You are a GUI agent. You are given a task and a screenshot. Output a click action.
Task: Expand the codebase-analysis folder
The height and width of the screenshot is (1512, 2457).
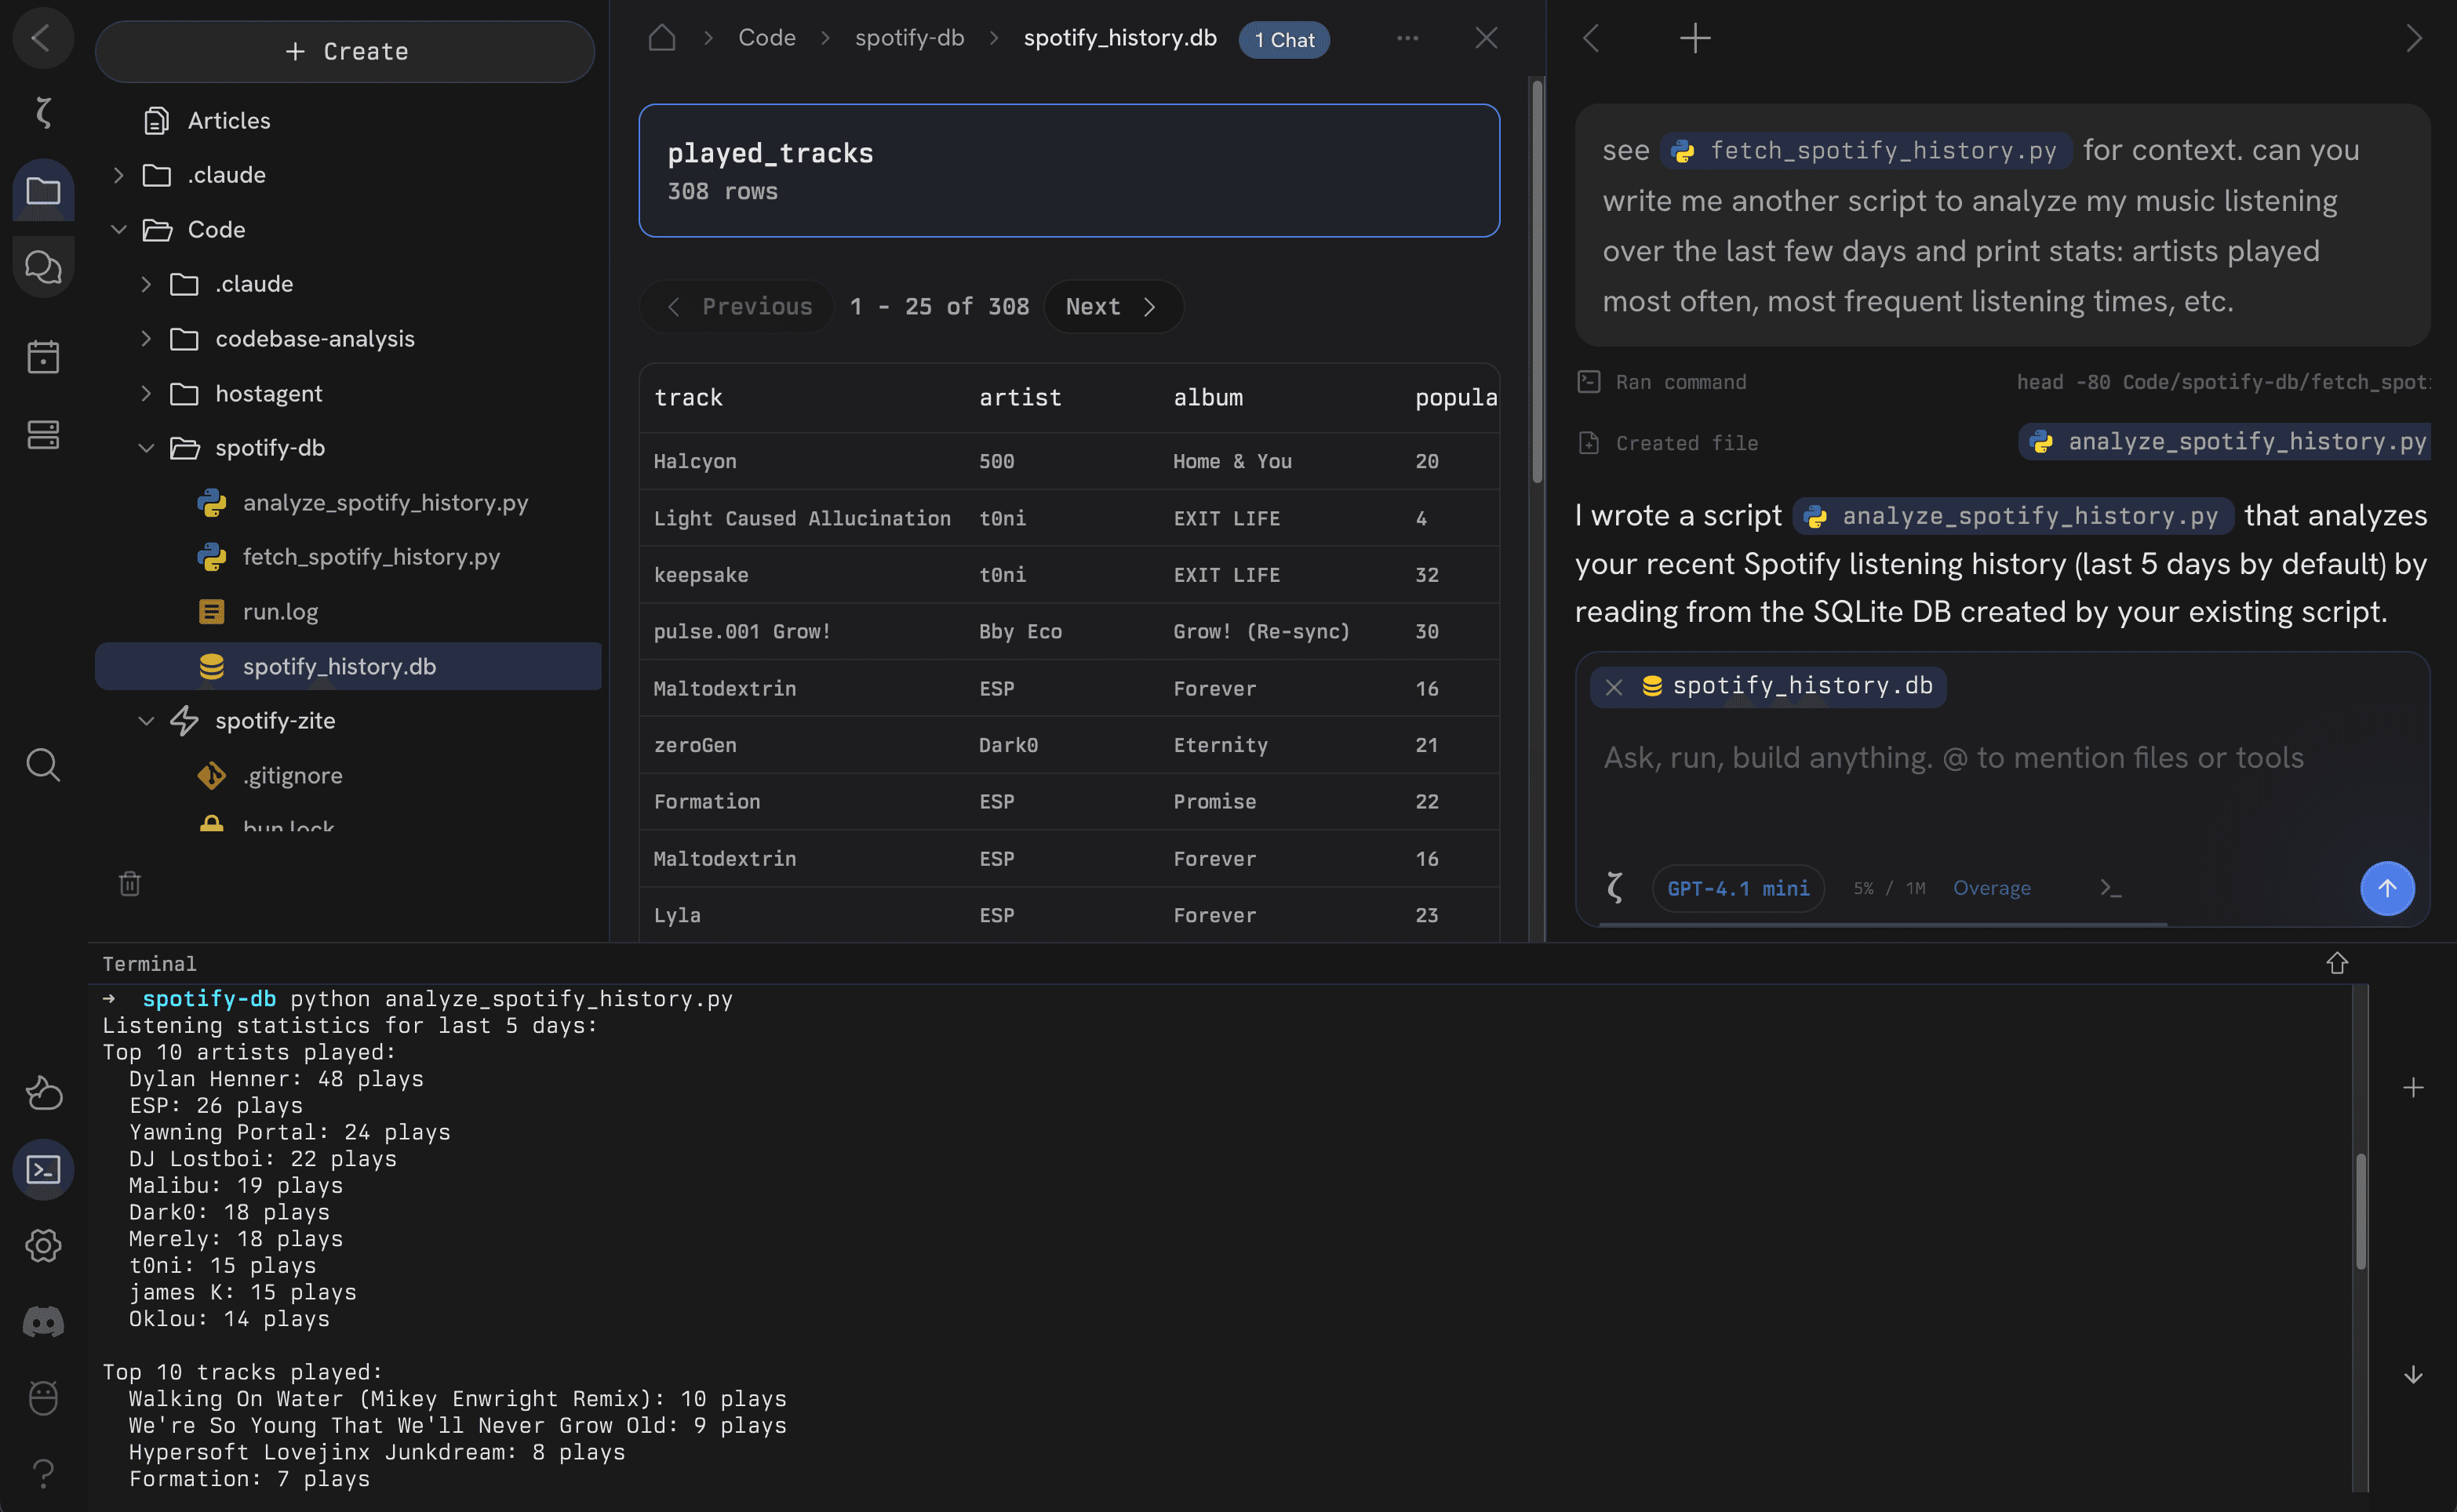tap(146, 339)
